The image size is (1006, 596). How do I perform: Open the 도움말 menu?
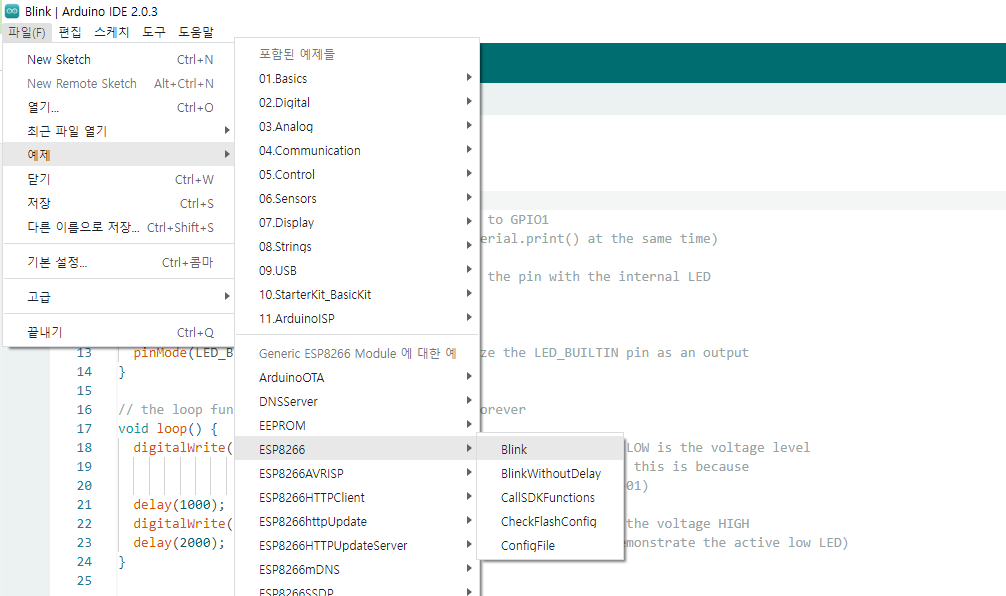point(196,32)
